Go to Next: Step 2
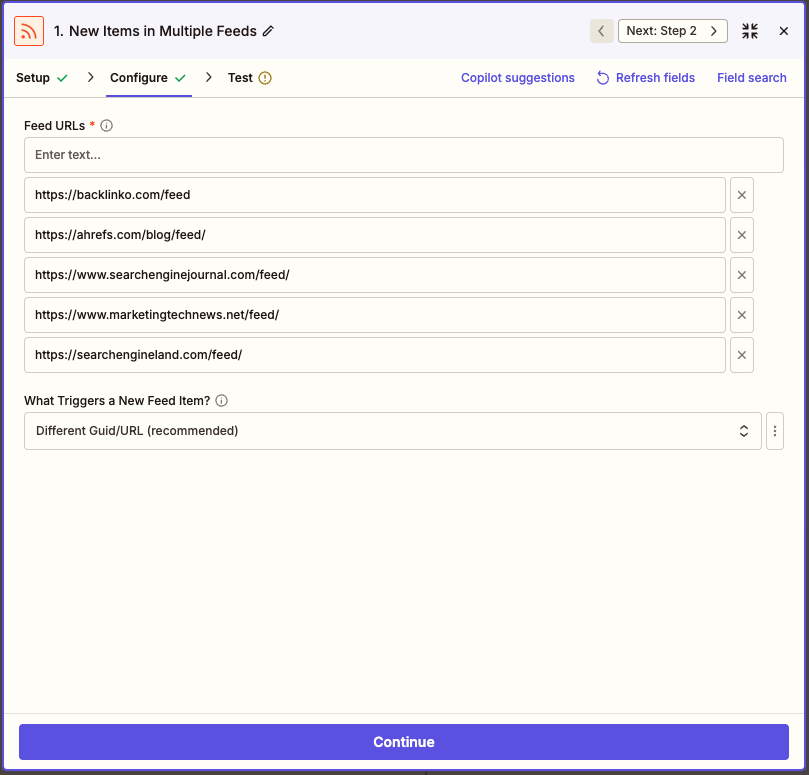 tap(672, 31)
